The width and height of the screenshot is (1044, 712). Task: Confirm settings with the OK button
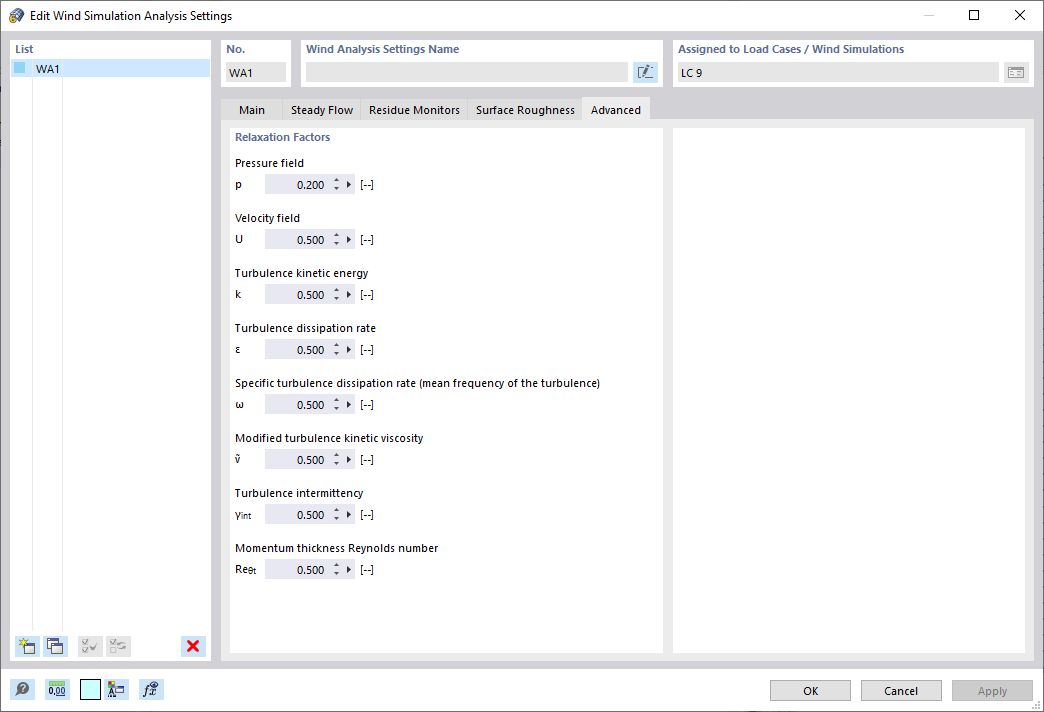[x=809, y=690]
